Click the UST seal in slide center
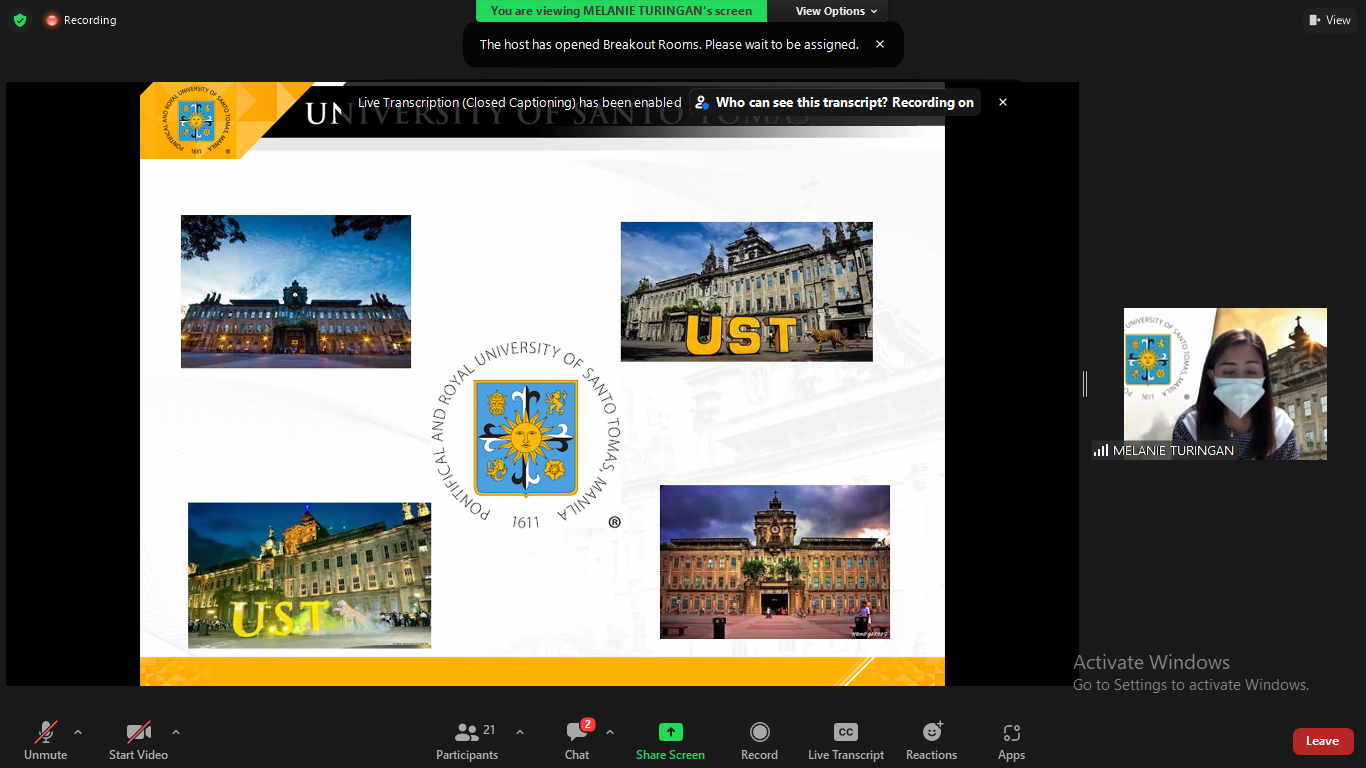The width and height of the screenshot is (1366, 768). (525, 437)
